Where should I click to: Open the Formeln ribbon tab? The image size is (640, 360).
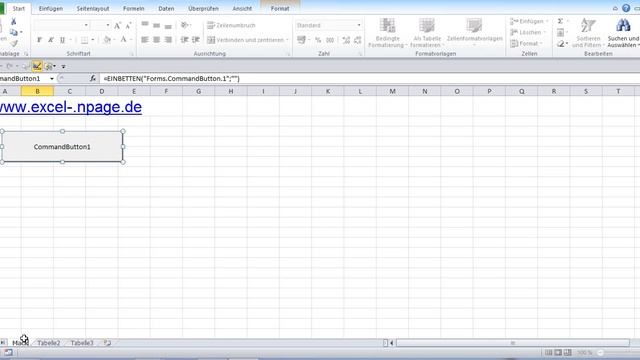coord(133,8)
